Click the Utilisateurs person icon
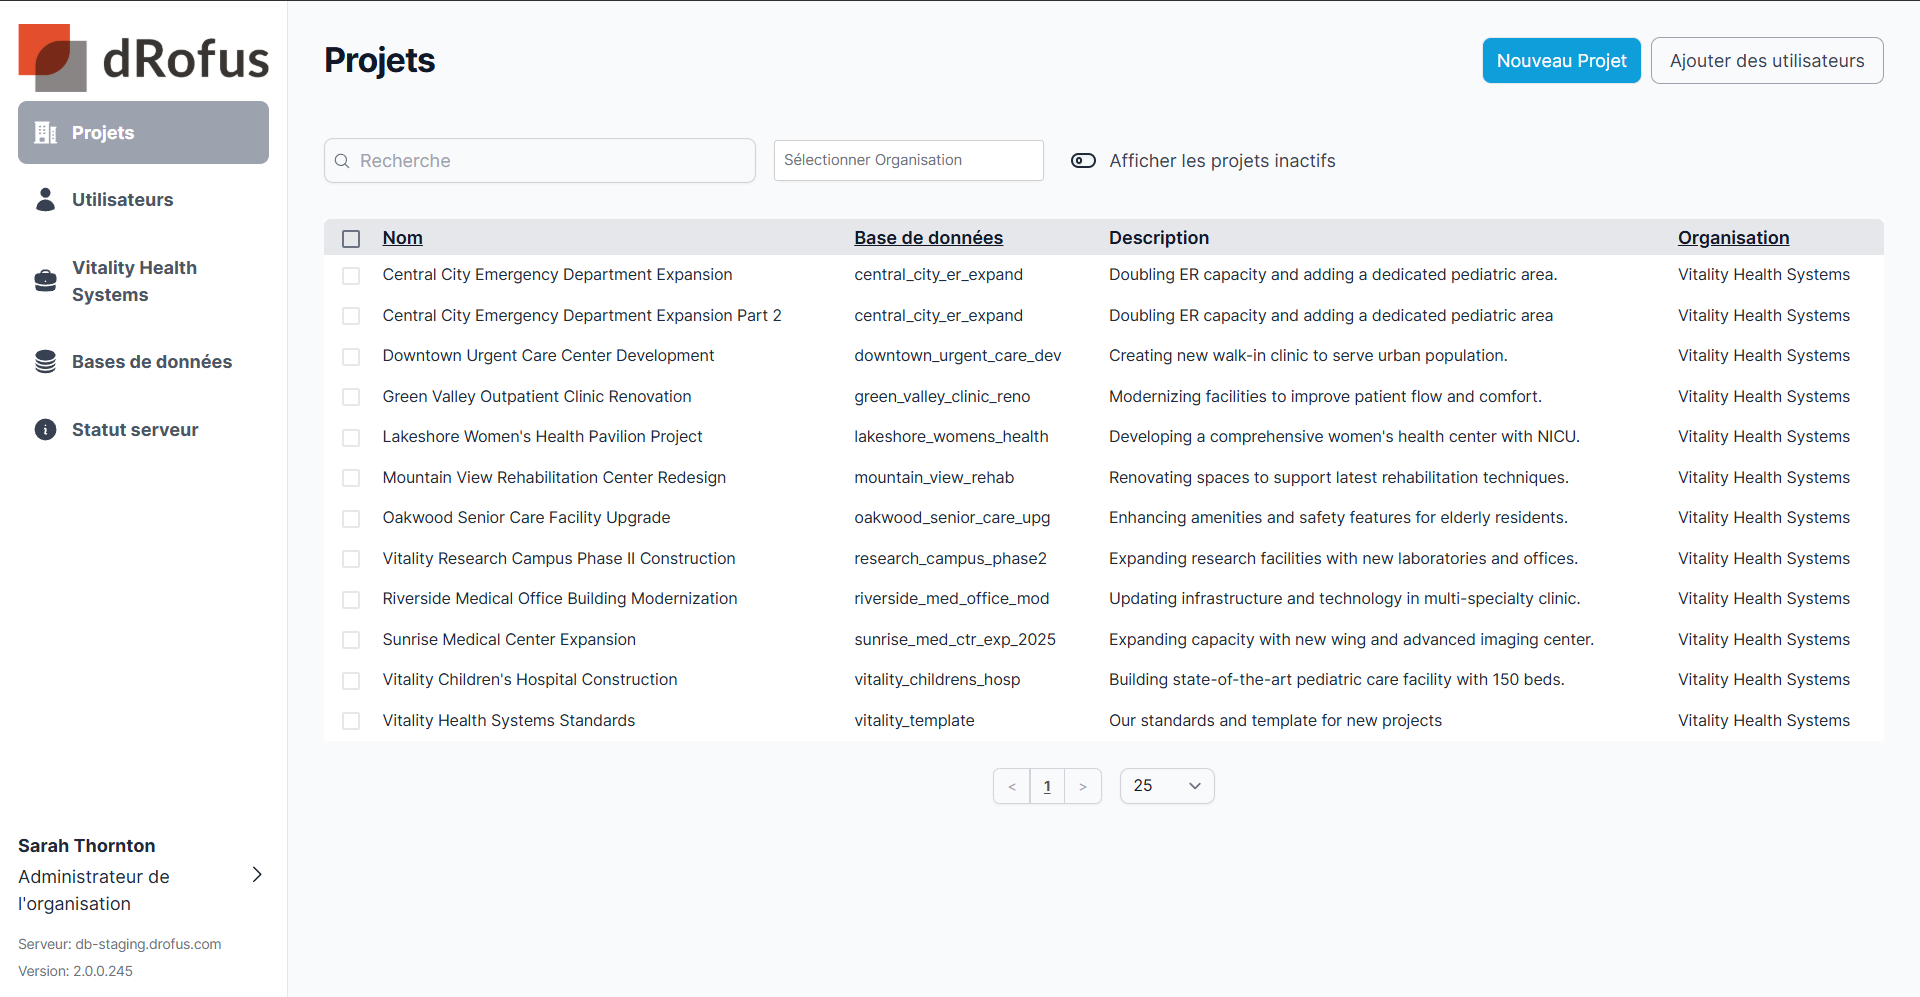 click(45, 200)
